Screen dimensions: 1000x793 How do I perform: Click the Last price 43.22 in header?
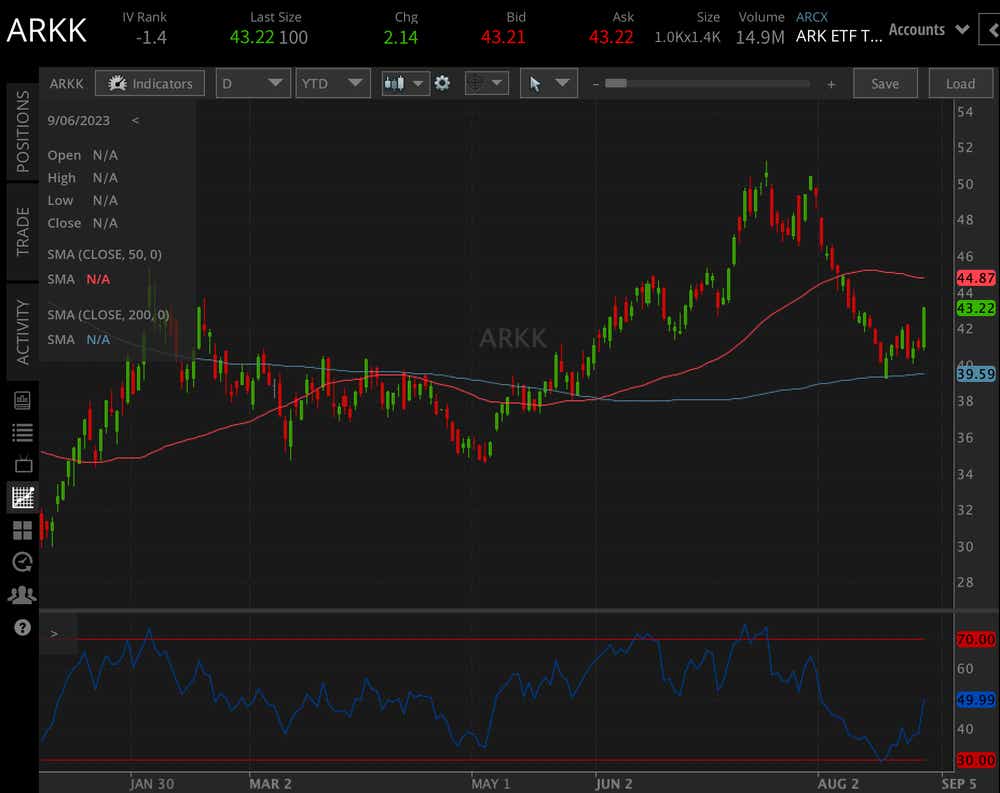coord(251,38)
